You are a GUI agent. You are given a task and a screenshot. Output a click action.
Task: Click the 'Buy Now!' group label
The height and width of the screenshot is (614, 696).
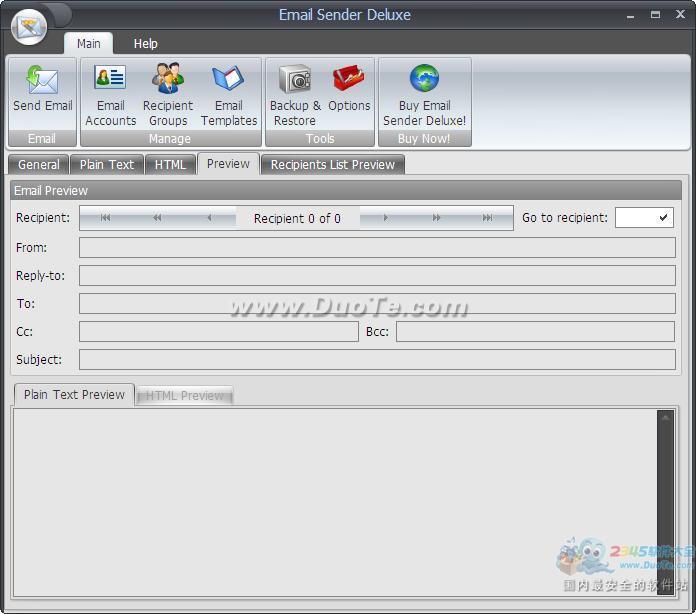tap(424, 139)
